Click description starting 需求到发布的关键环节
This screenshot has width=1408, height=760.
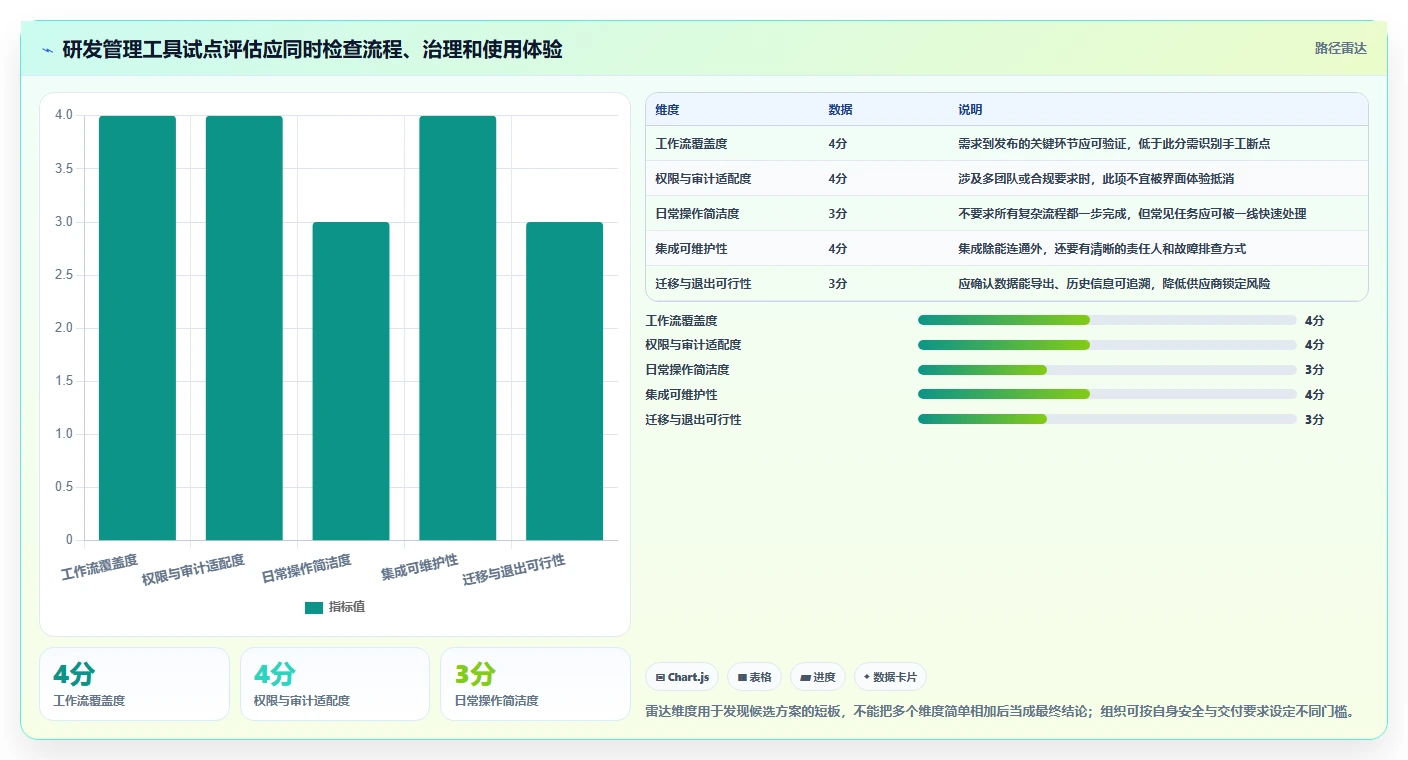tap(1114, 144)
